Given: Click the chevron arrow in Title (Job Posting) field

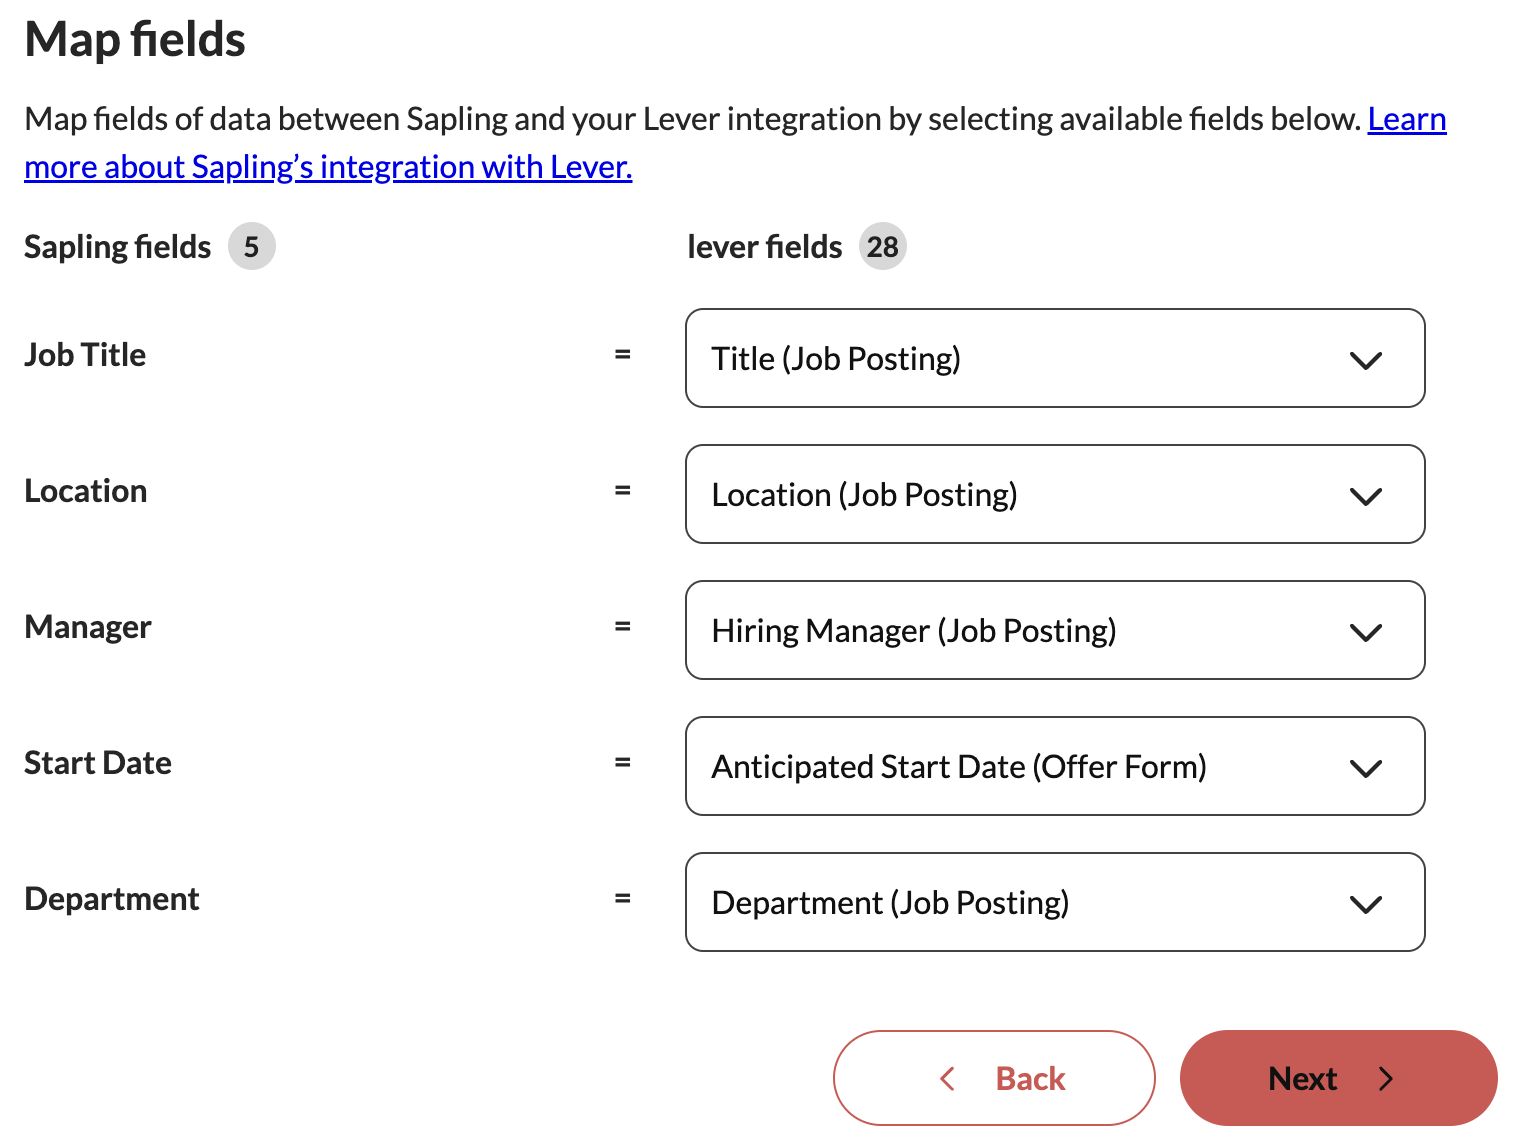Looking at the screenshot, I should pyautogui.click(x=1365, y=360).
